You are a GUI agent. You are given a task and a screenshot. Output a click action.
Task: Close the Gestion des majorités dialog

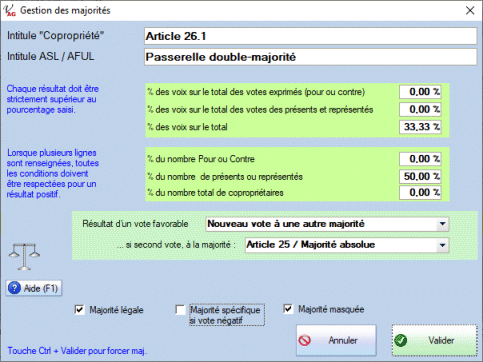pyautogui.click(x=470, y=11)
